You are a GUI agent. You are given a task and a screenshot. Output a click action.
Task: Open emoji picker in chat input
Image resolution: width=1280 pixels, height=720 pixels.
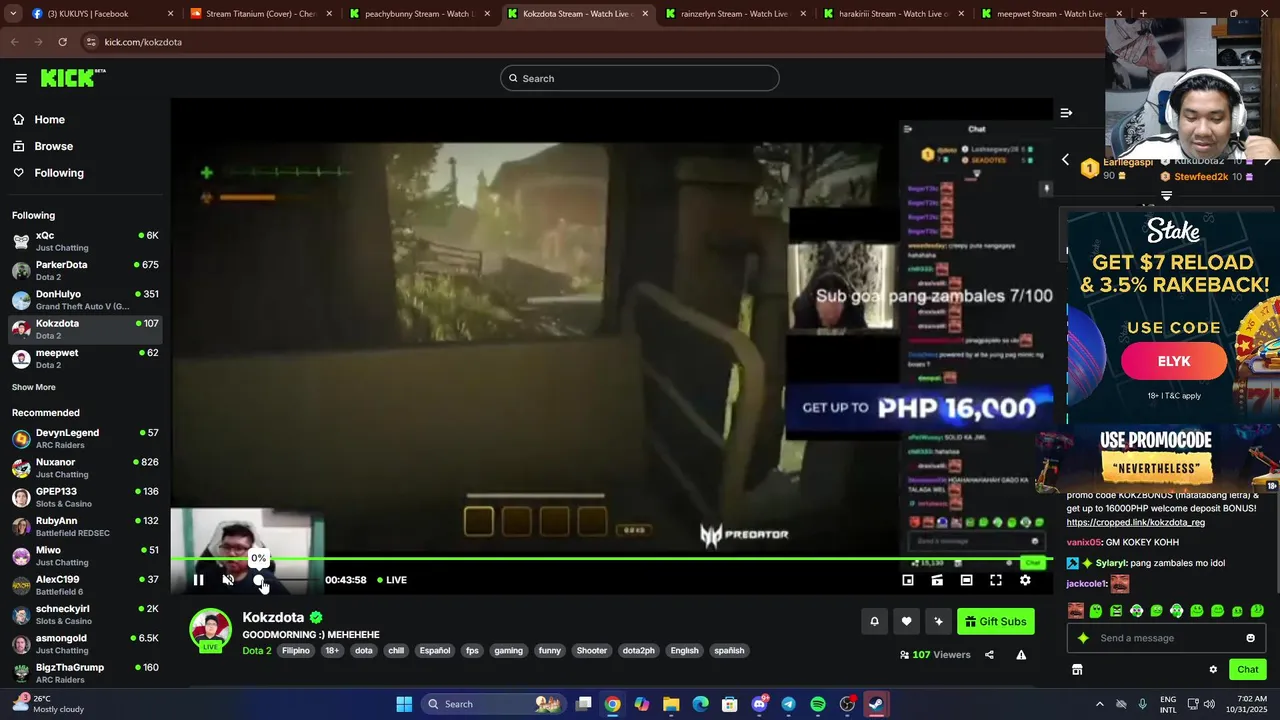(x=1250, y=638)
